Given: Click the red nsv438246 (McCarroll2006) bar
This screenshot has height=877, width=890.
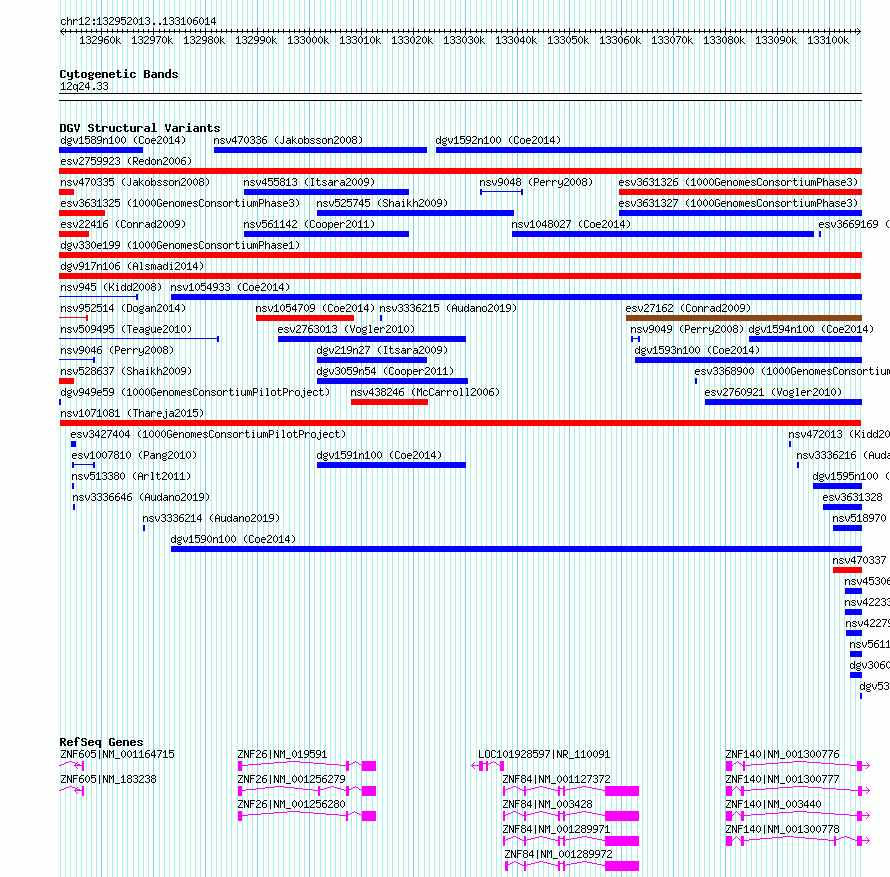Looking at the screenshot, I should [x=389, y=402].
